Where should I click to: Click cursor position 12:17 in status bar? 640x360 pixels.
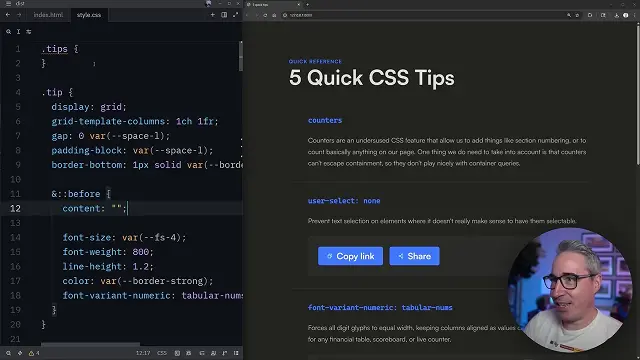(143, 353)
